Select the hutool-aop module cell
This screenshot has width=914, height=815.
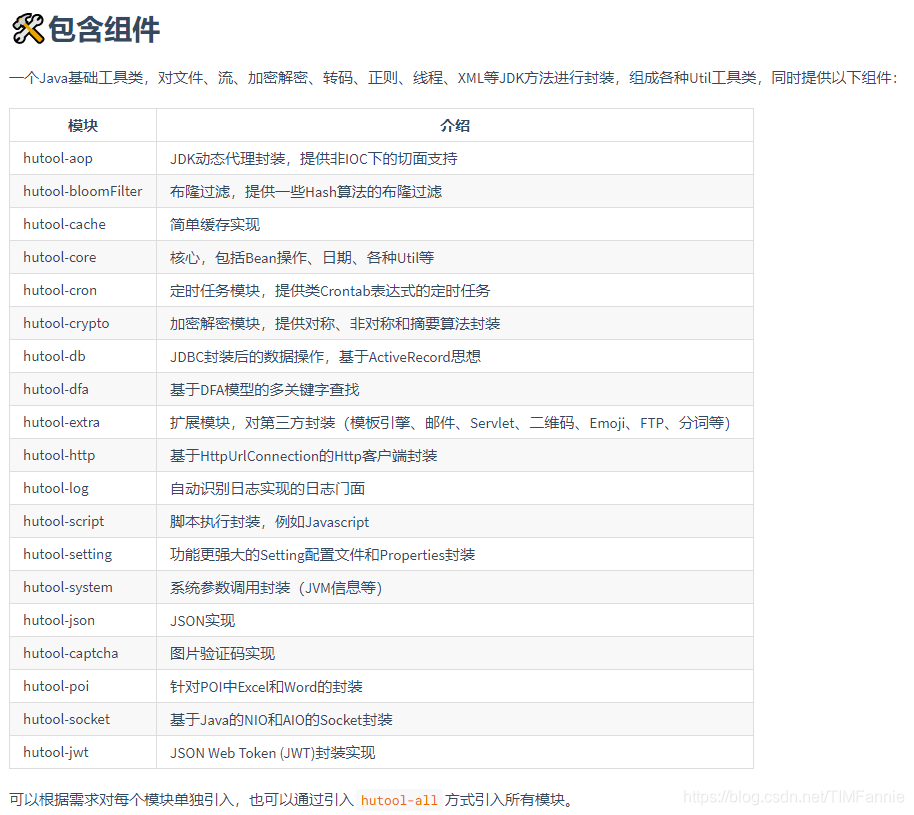(x=57, y=158)
